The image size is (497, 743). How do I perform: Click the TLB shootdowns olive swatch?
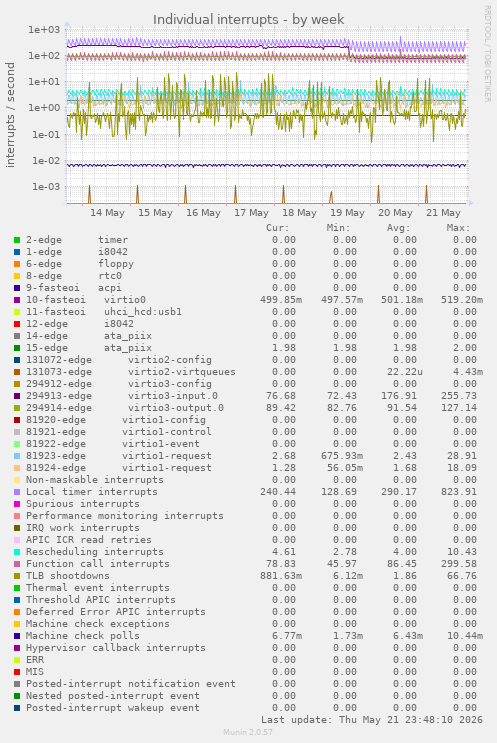pyautogui.click(x=17, y=576)
